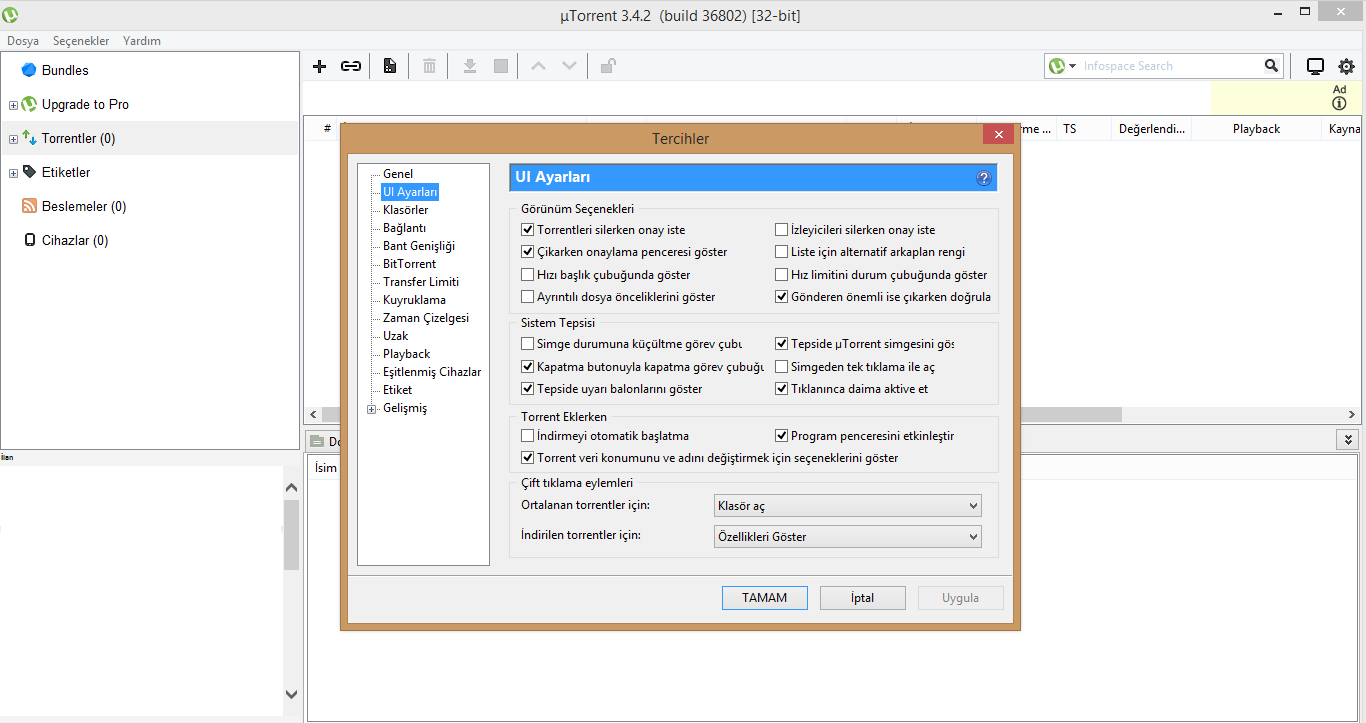Click the sidebar ad scrollbar down arrow
Viewport: 1366px width, 723px height.
(291, 693)
